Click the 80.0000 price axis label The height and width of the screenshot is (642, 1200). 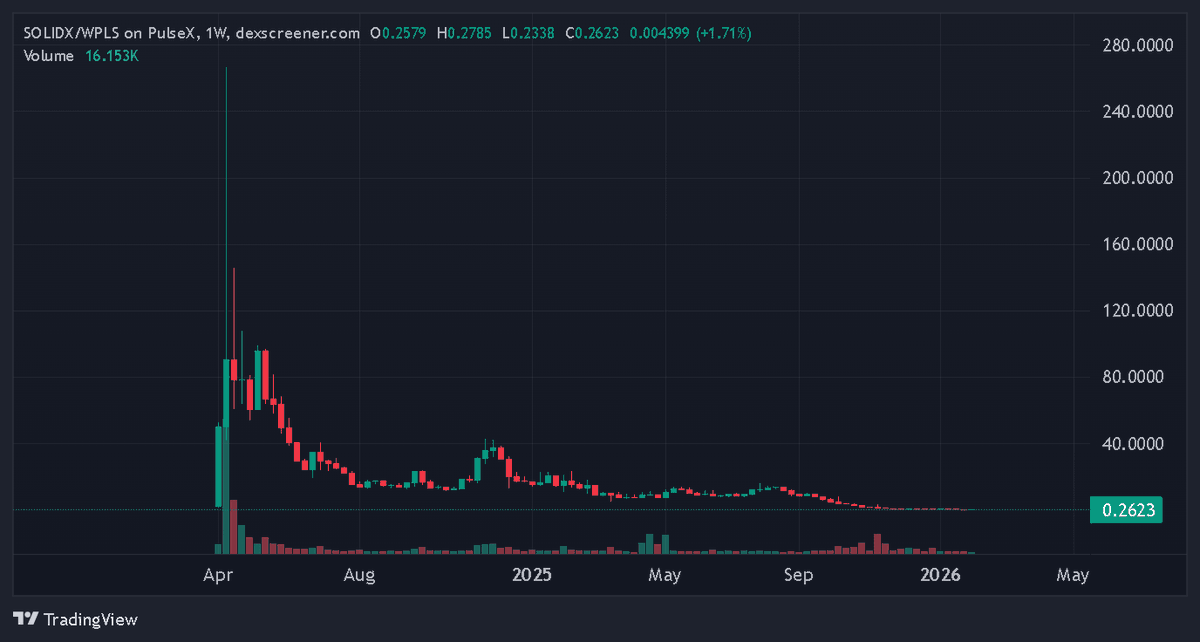[x=1135, y=377]
